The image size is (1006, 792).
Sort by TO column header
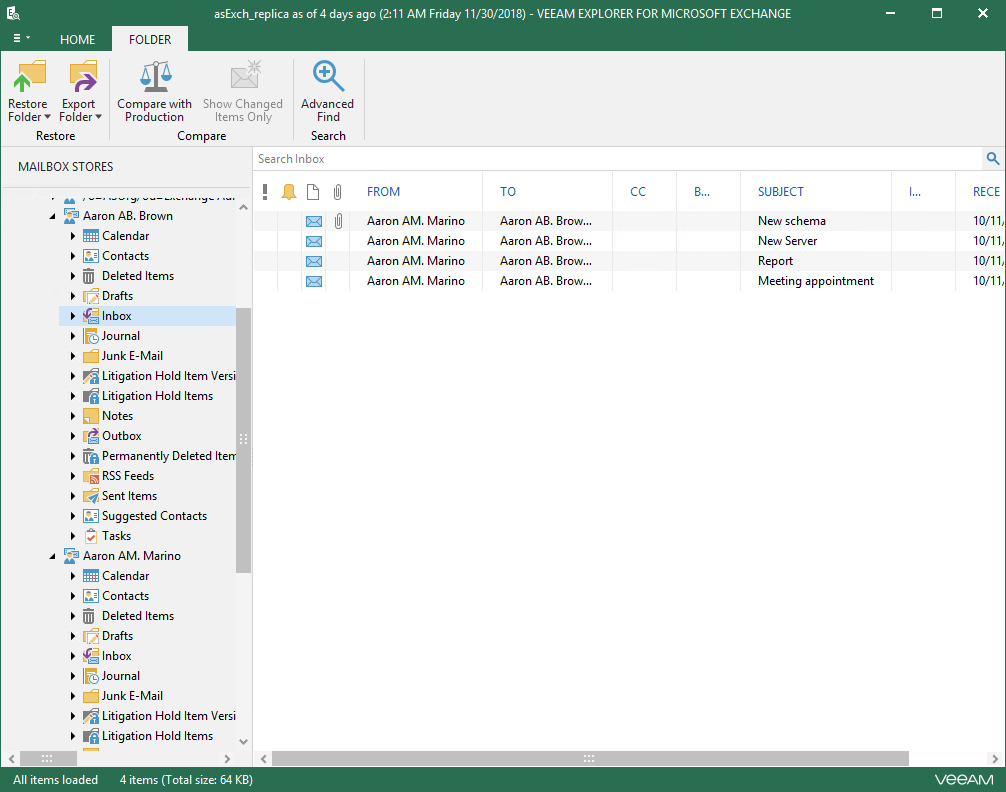point(507,191)
